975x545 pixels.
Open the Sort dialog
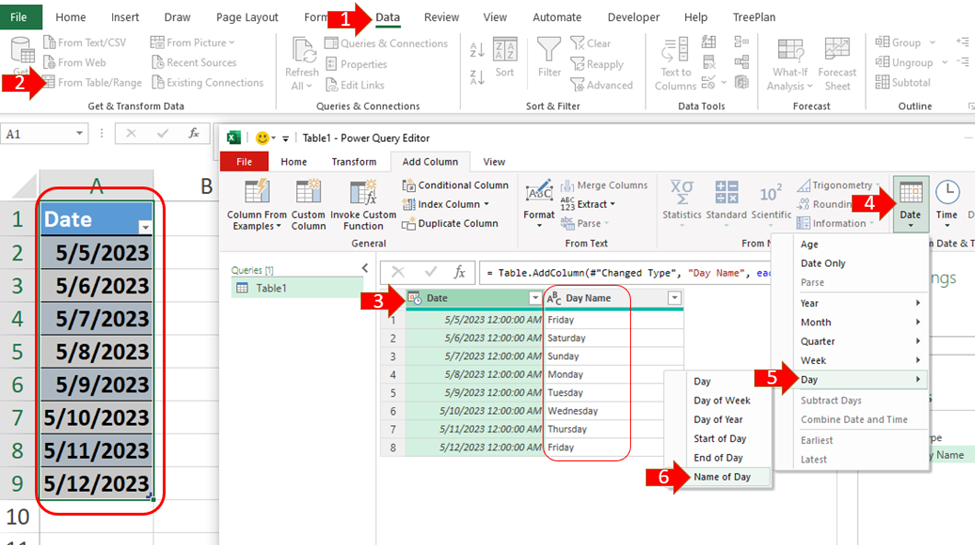point(505,57)
